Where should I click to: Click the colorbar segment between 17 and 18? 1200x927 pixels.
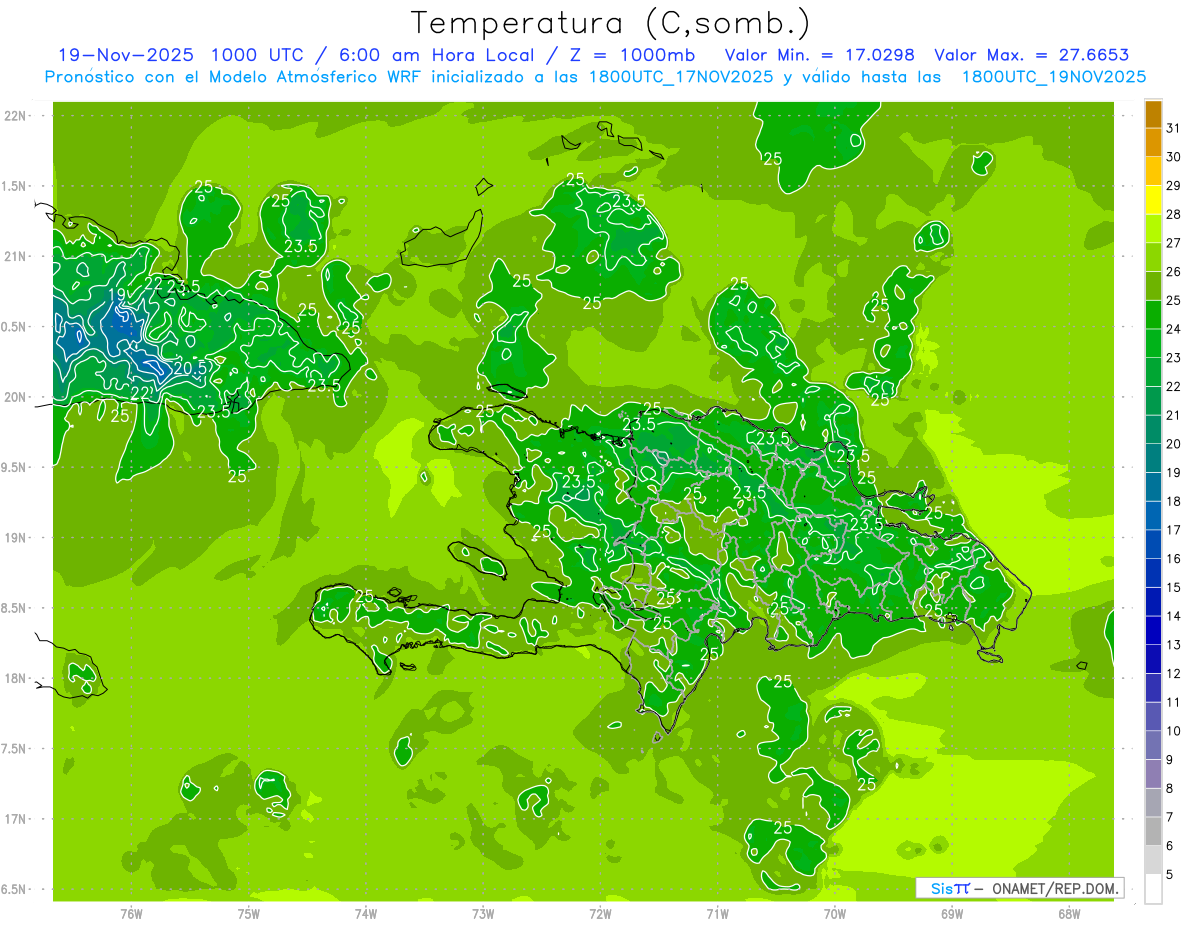[x=1153, y=516]
